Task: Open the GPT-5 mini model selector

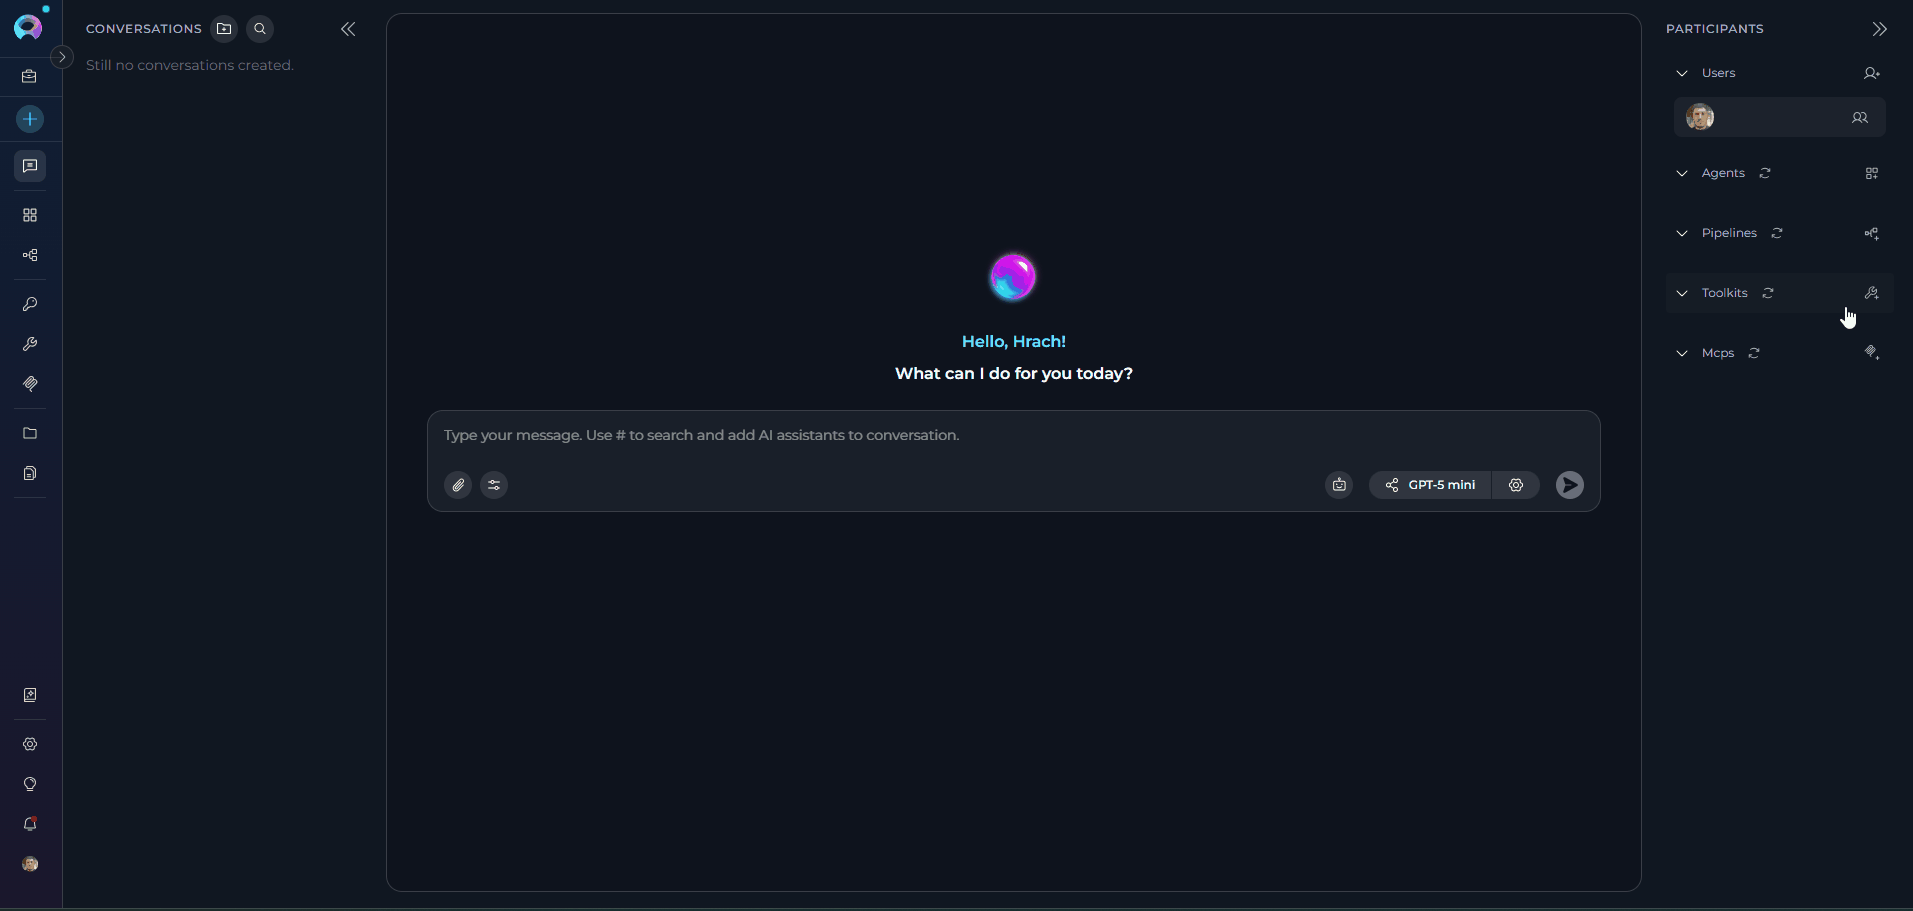Action: point(1430,485)
